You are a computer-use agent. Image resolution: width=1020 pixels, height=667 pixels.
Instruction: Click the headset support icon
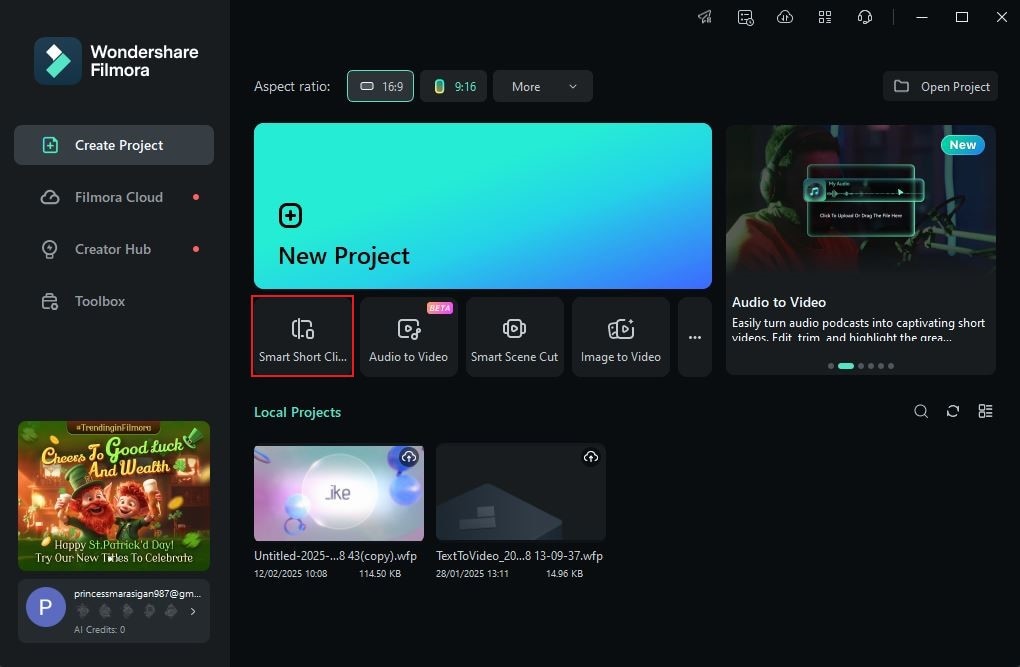pos(865,17)
